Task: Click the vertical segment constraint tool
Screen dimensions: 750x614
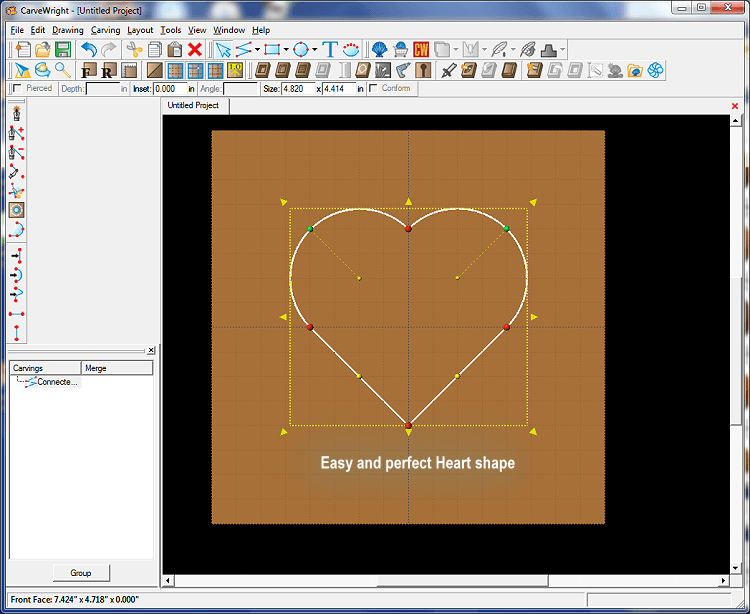Action: coord(16,332)
